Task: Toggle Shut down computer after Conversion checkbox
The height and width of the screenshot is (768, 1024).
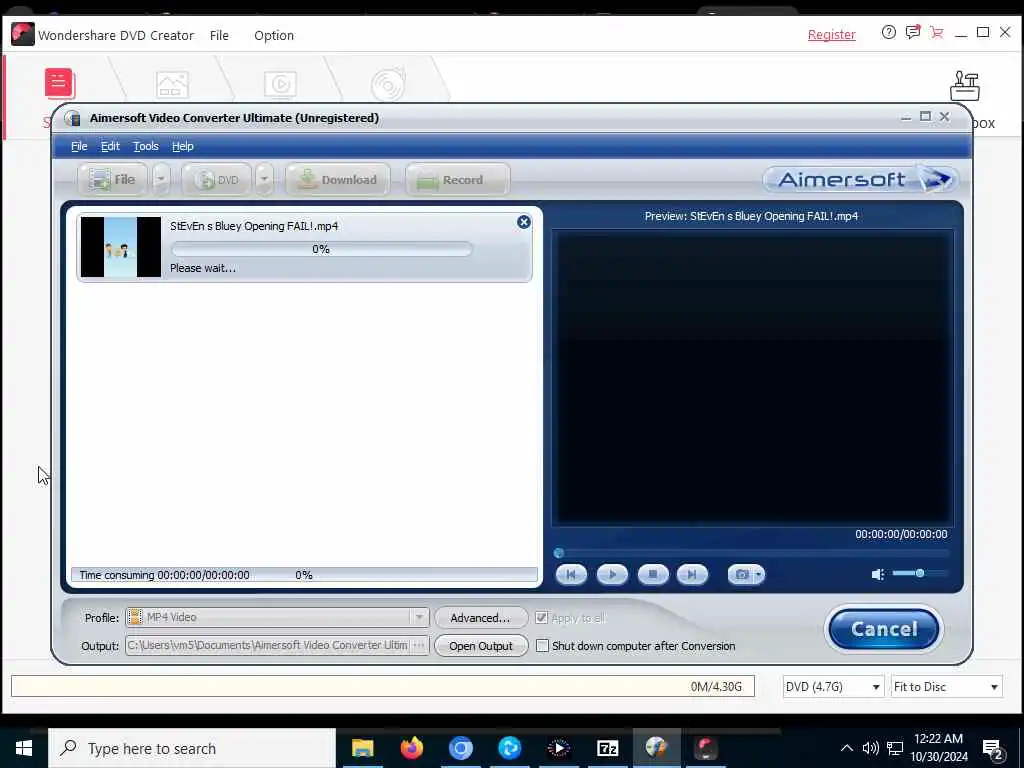Action: tap(542, 646)
